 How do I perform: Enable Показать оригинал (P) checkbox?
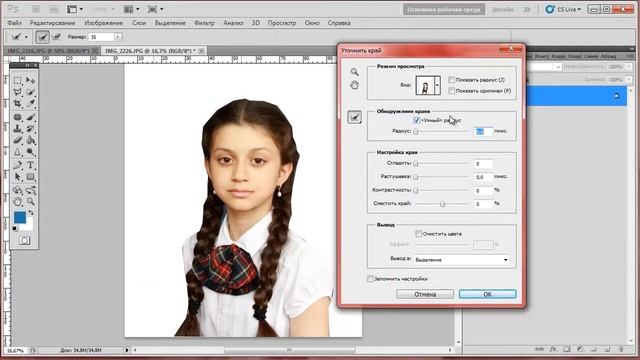tap(451, 91)
